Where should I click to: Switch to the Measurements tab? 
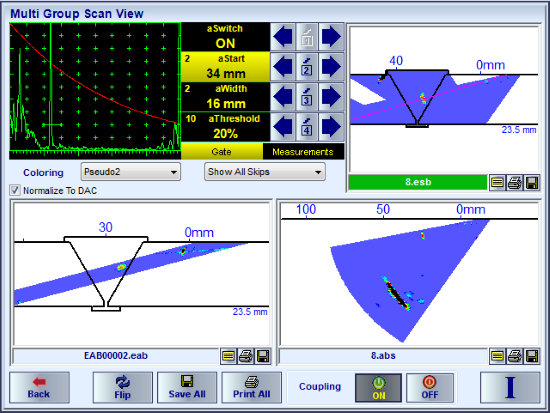tap(303, 152)
